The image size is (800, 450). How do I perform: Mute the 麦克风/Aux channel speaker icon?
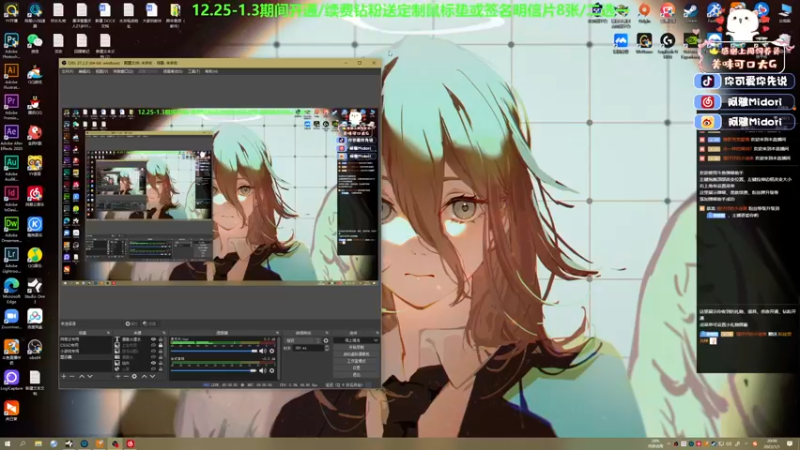coord(263,351)
